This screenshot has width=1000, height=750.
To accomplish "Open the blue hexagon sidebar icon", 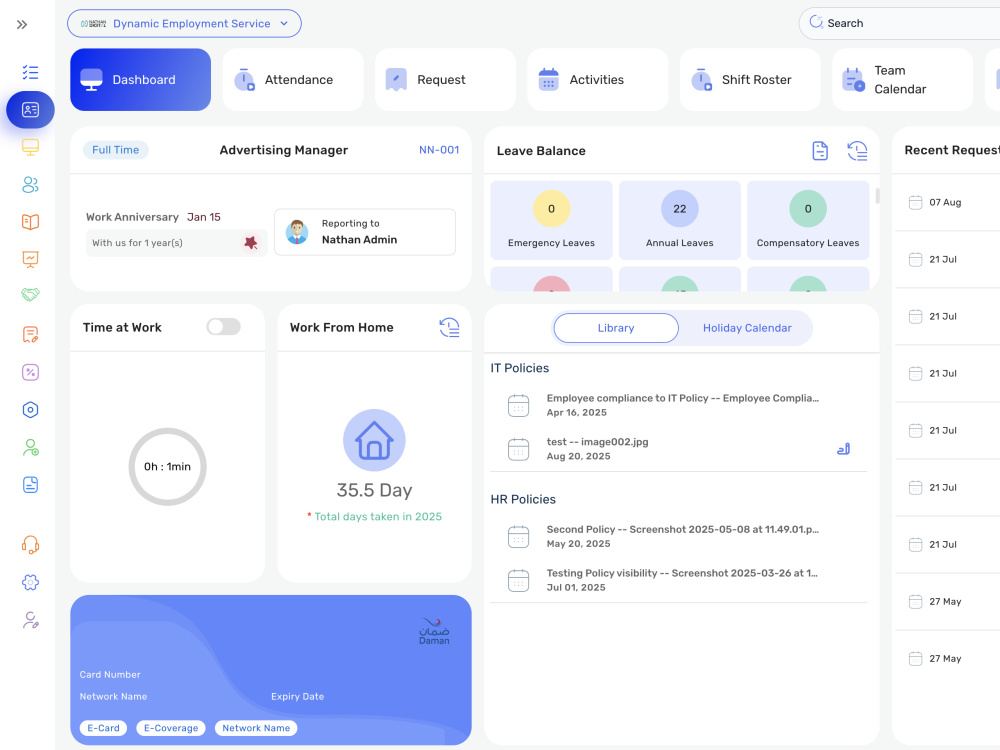I will [x=30, y=410].
